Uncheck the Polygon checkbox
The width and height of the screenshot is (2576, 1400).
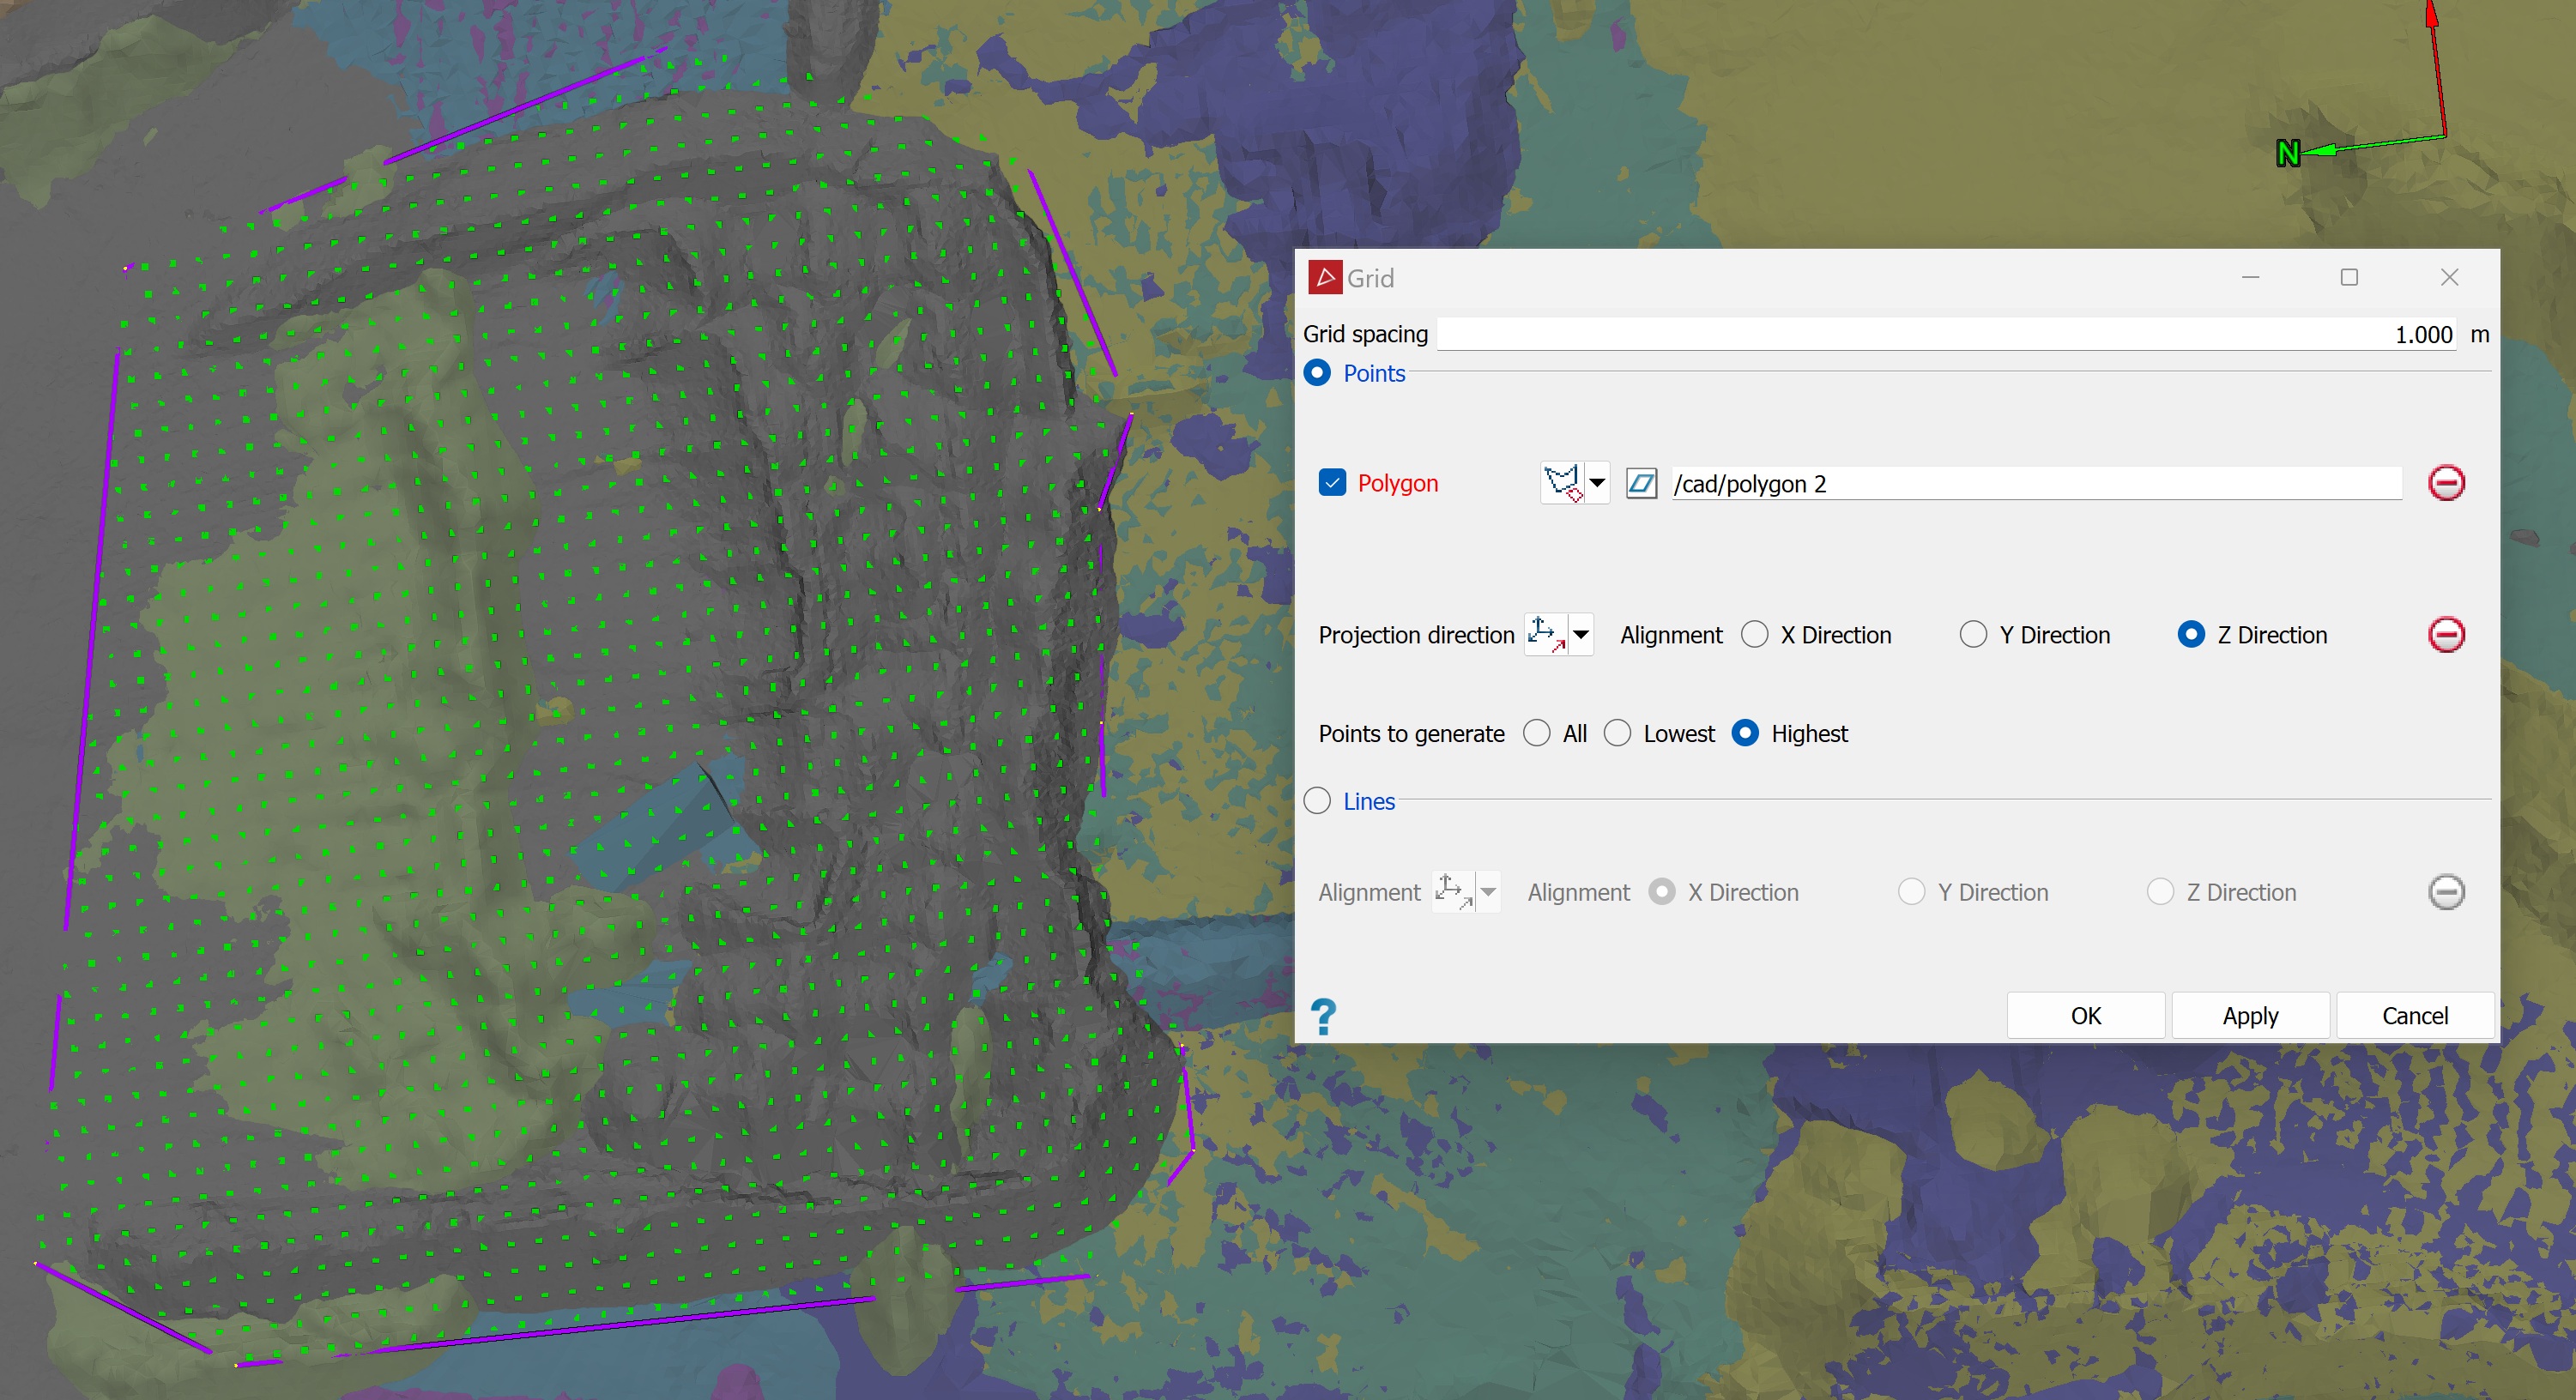pyautogui.click(x=1332, y=483)
